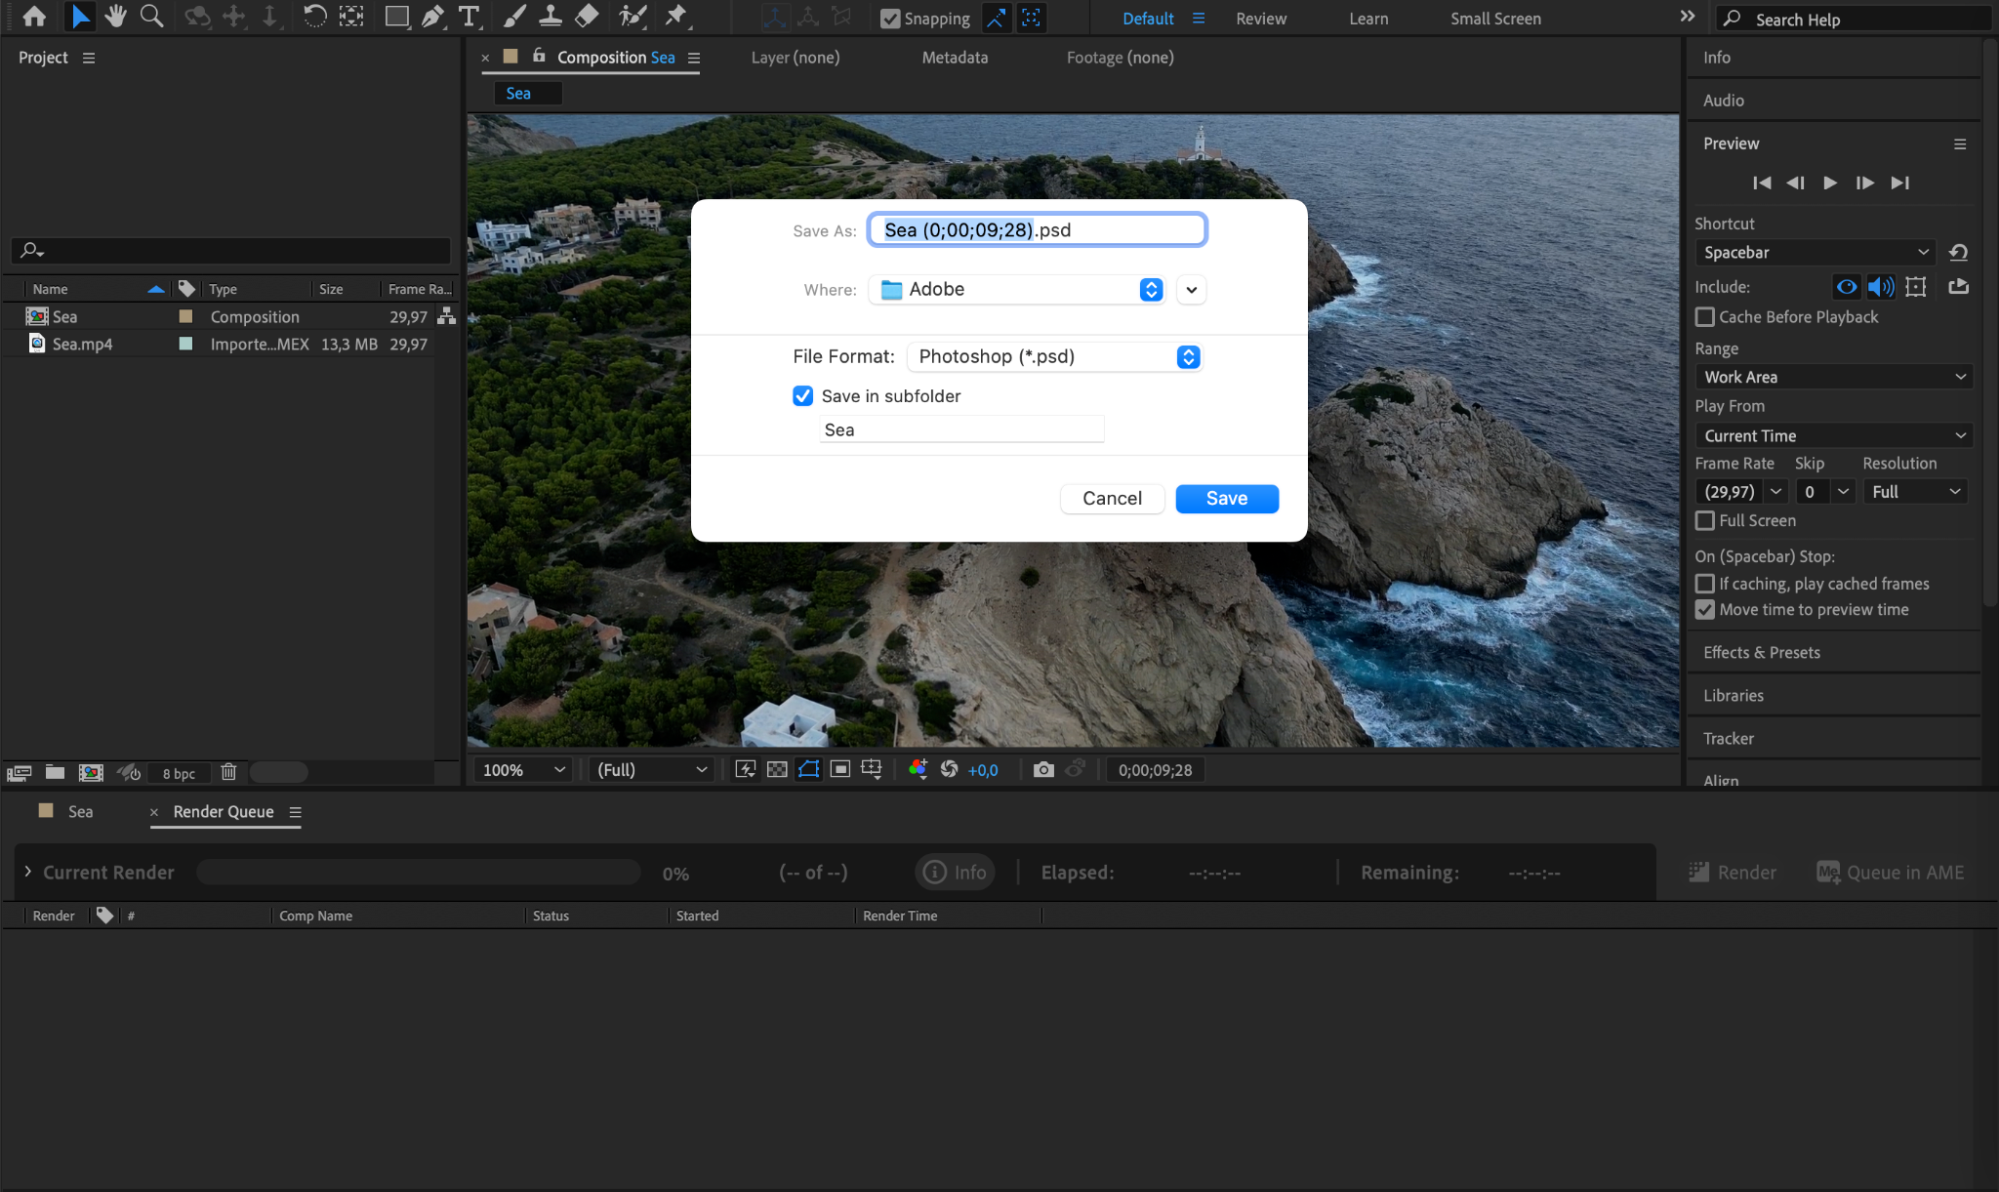This screenshot has width=1999, height=1192.
Task: Toggle the Snapping checkbox
Action: pyautogui.click(x=890, y=18)
